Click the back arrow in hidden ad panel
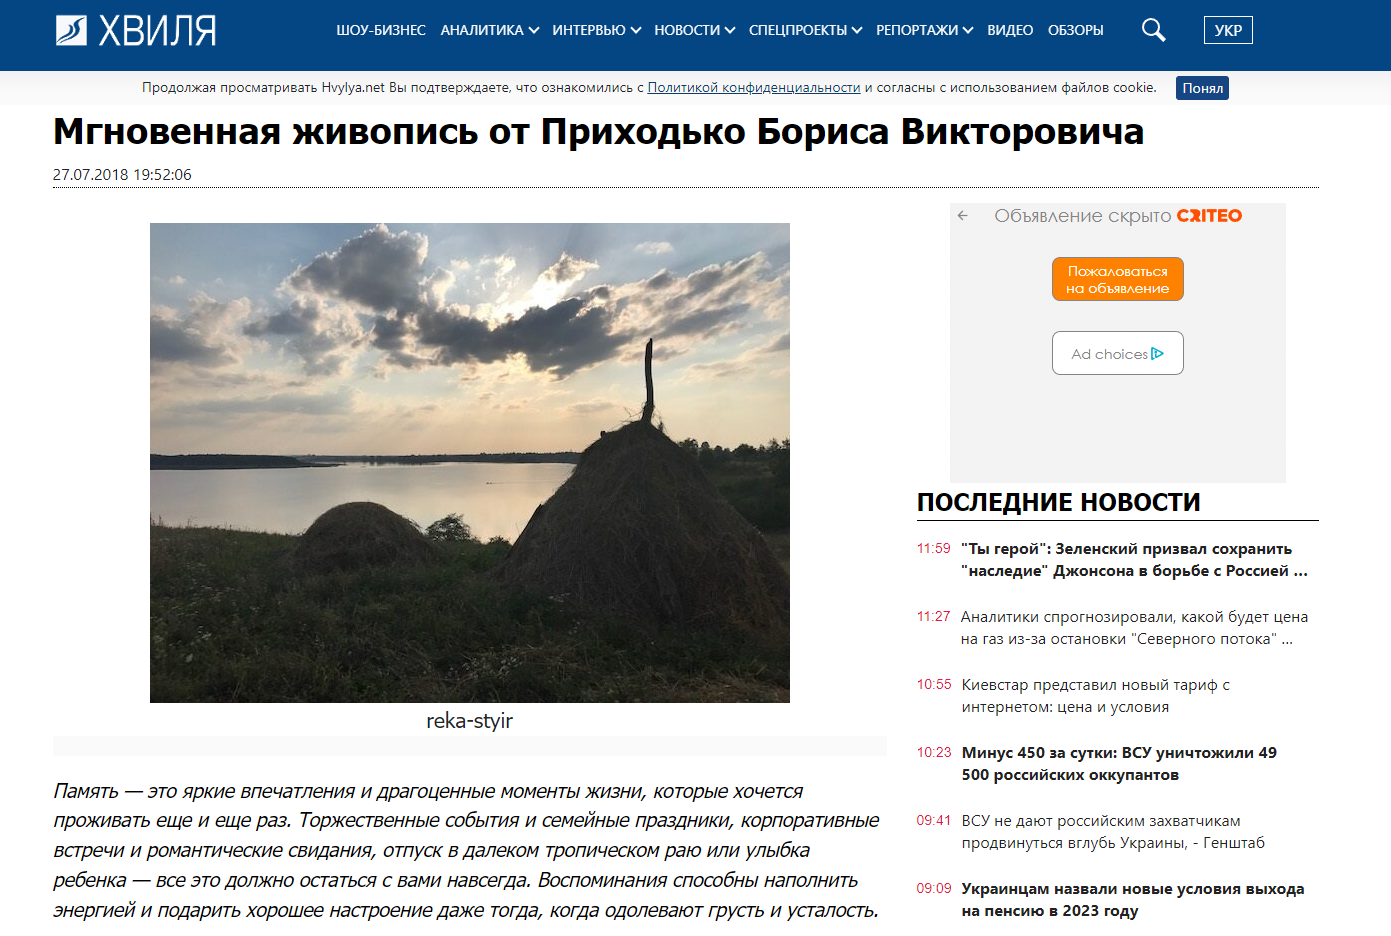The image size is (1391, 936). [962, 215]
